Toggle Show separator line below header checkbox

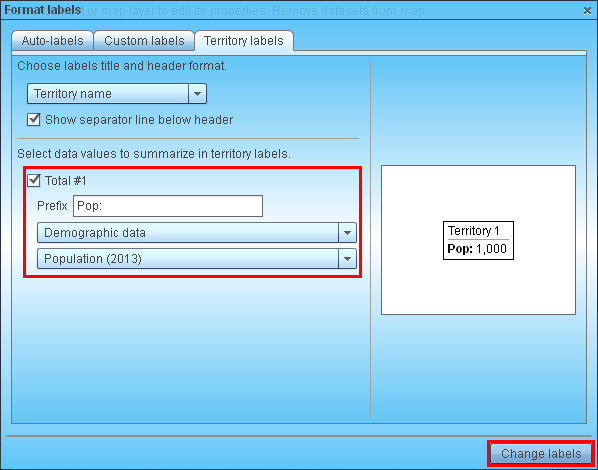pos(34,120)
